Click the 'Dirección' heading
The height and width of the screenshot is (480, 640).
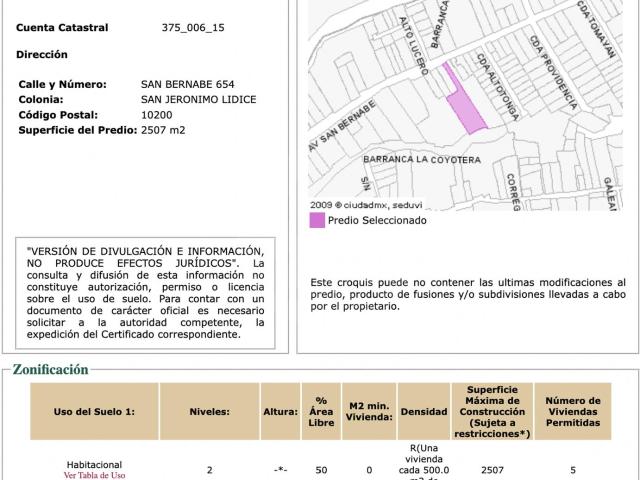(42, 54)
